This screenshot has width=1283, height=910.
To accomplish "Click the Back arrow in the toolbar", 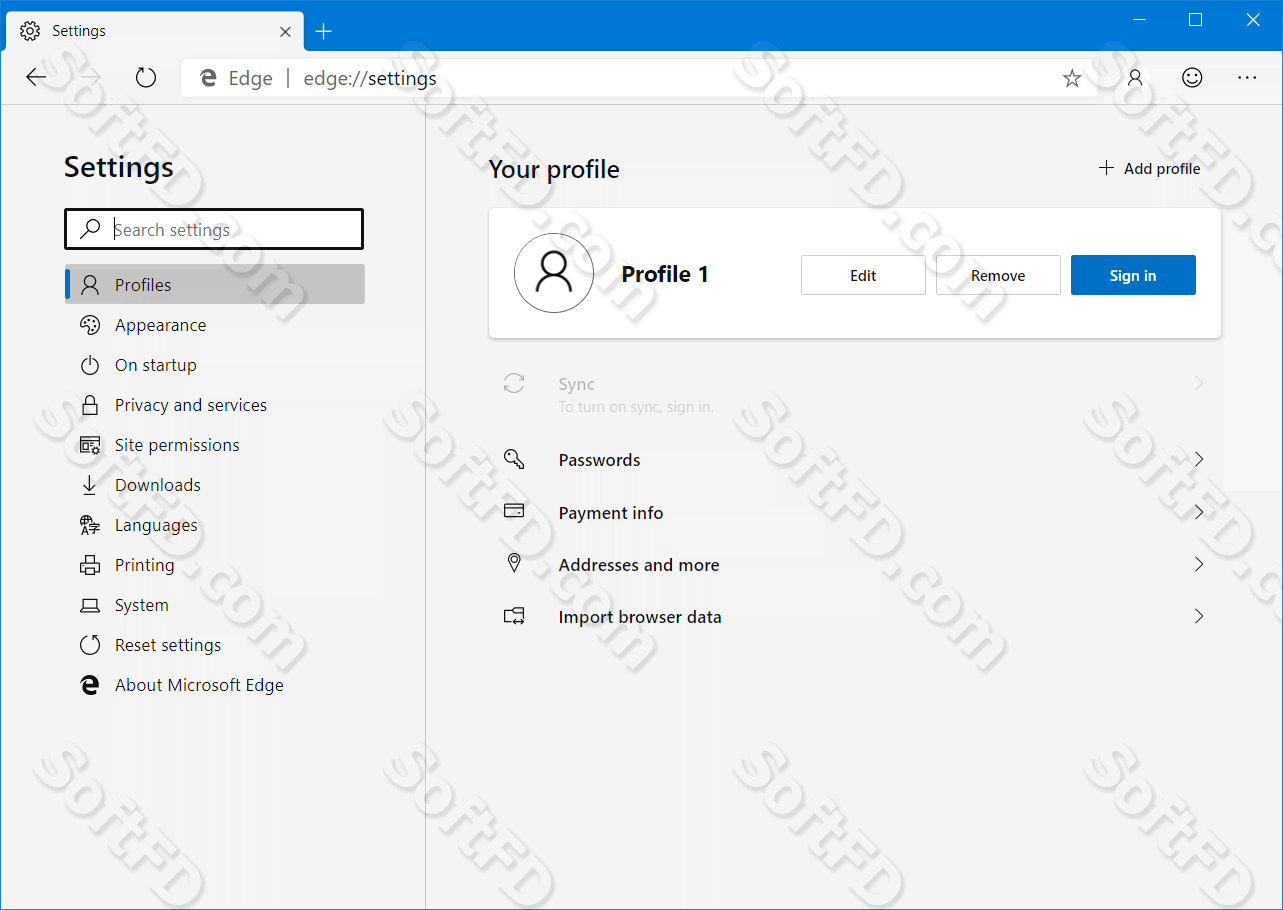I will point(36,78).
